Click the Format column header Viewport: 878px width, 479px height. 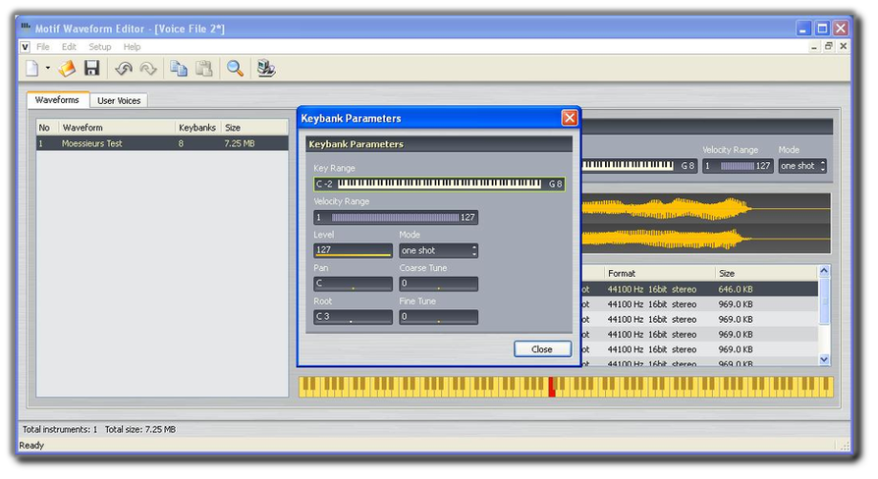pyautogui.click(x=659, y=273)
